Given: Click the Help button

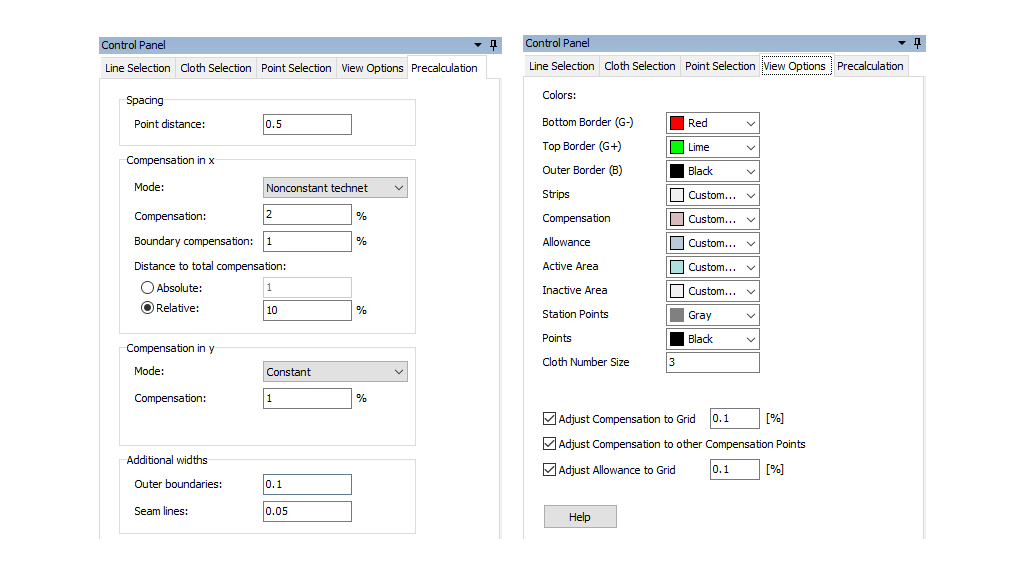Looking at the screenshot, I should click(x=580, y=517).
